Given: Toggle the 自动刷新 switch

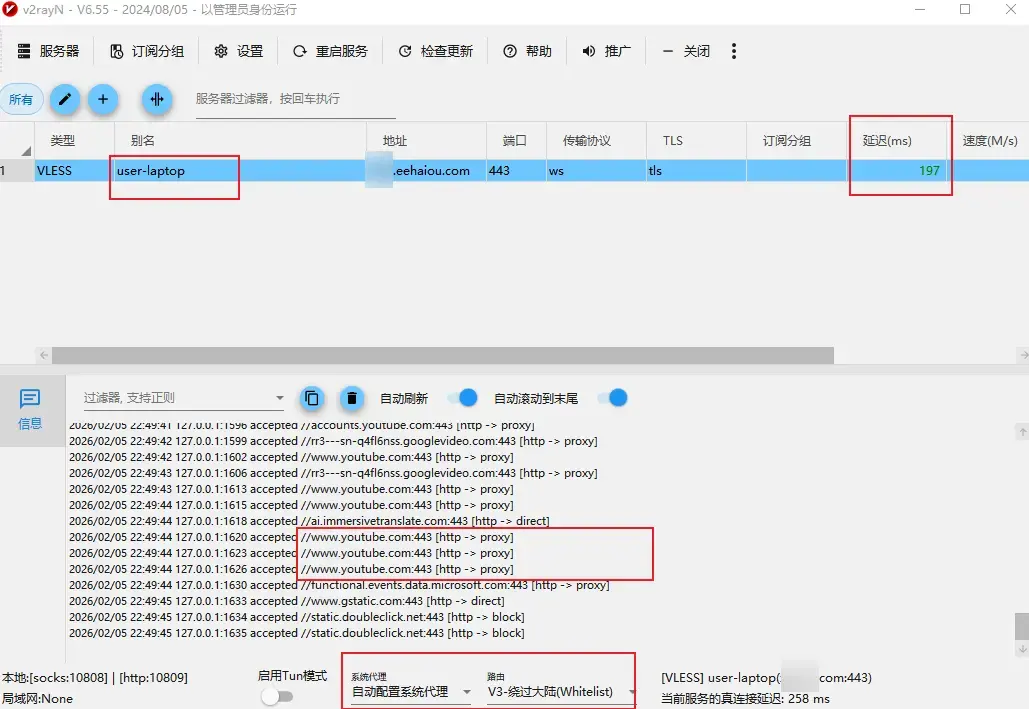Looking at the screenshot, I should pos(461,398).
